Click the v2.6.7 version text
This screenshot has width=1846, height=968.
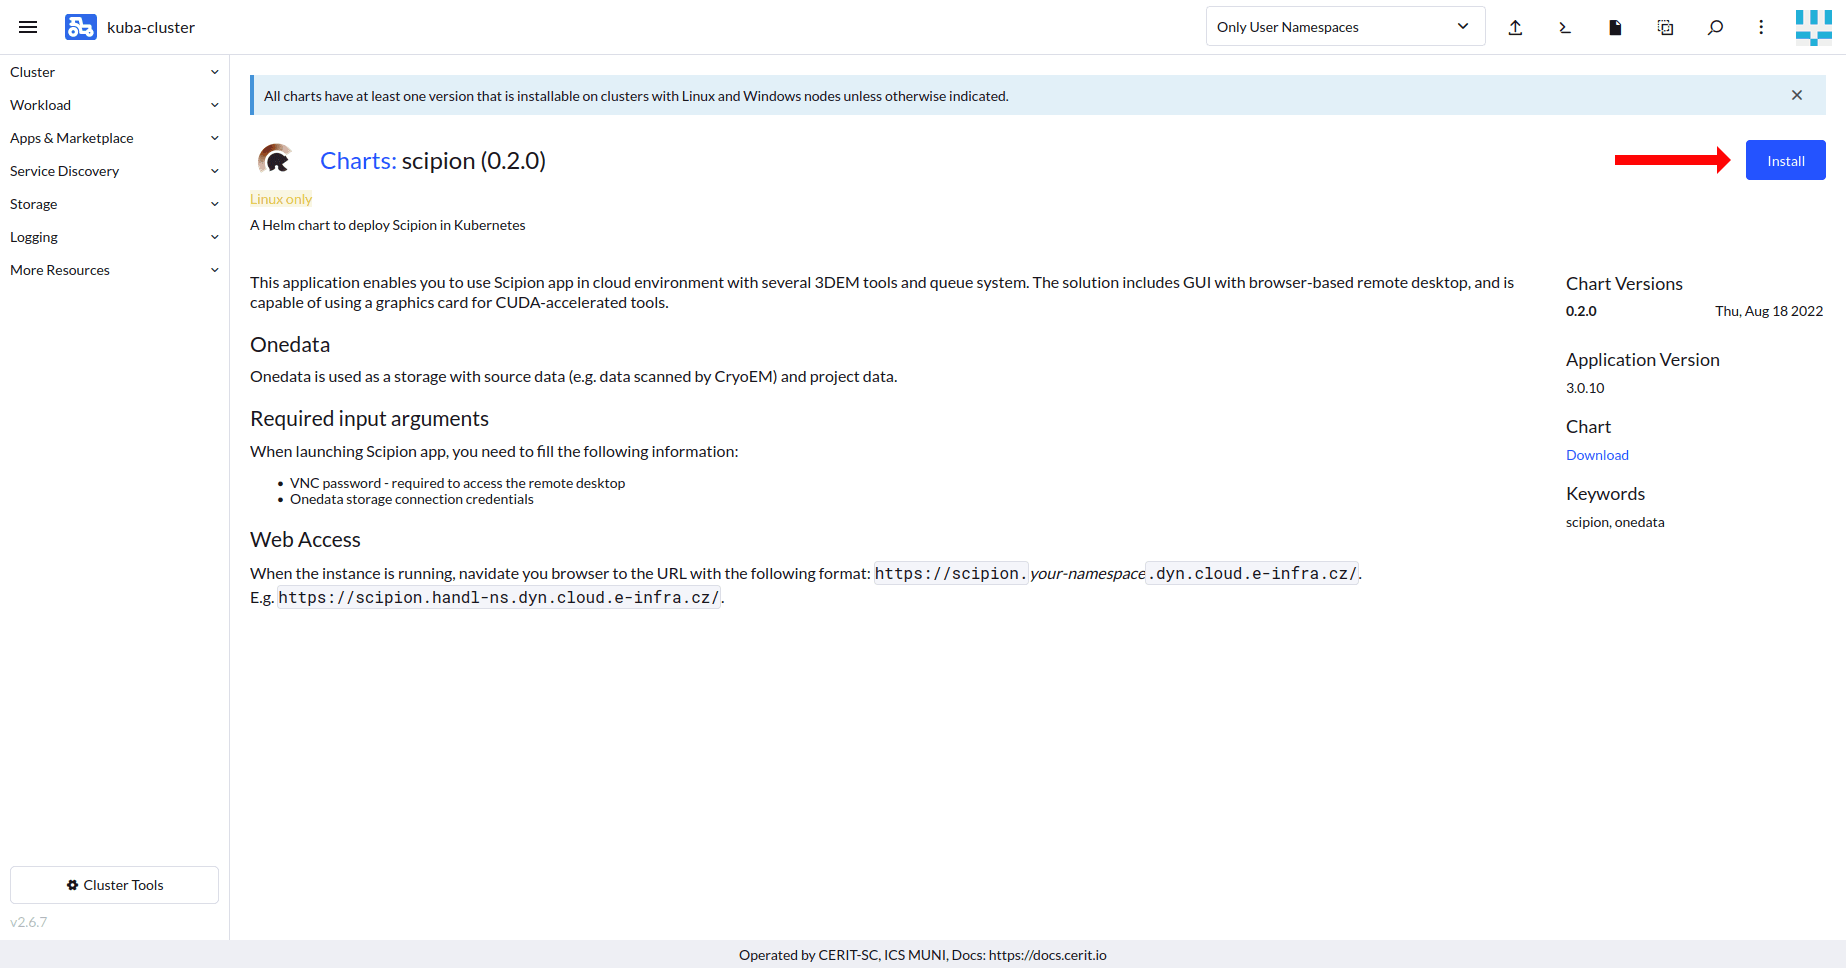click(x=28, y=922)
